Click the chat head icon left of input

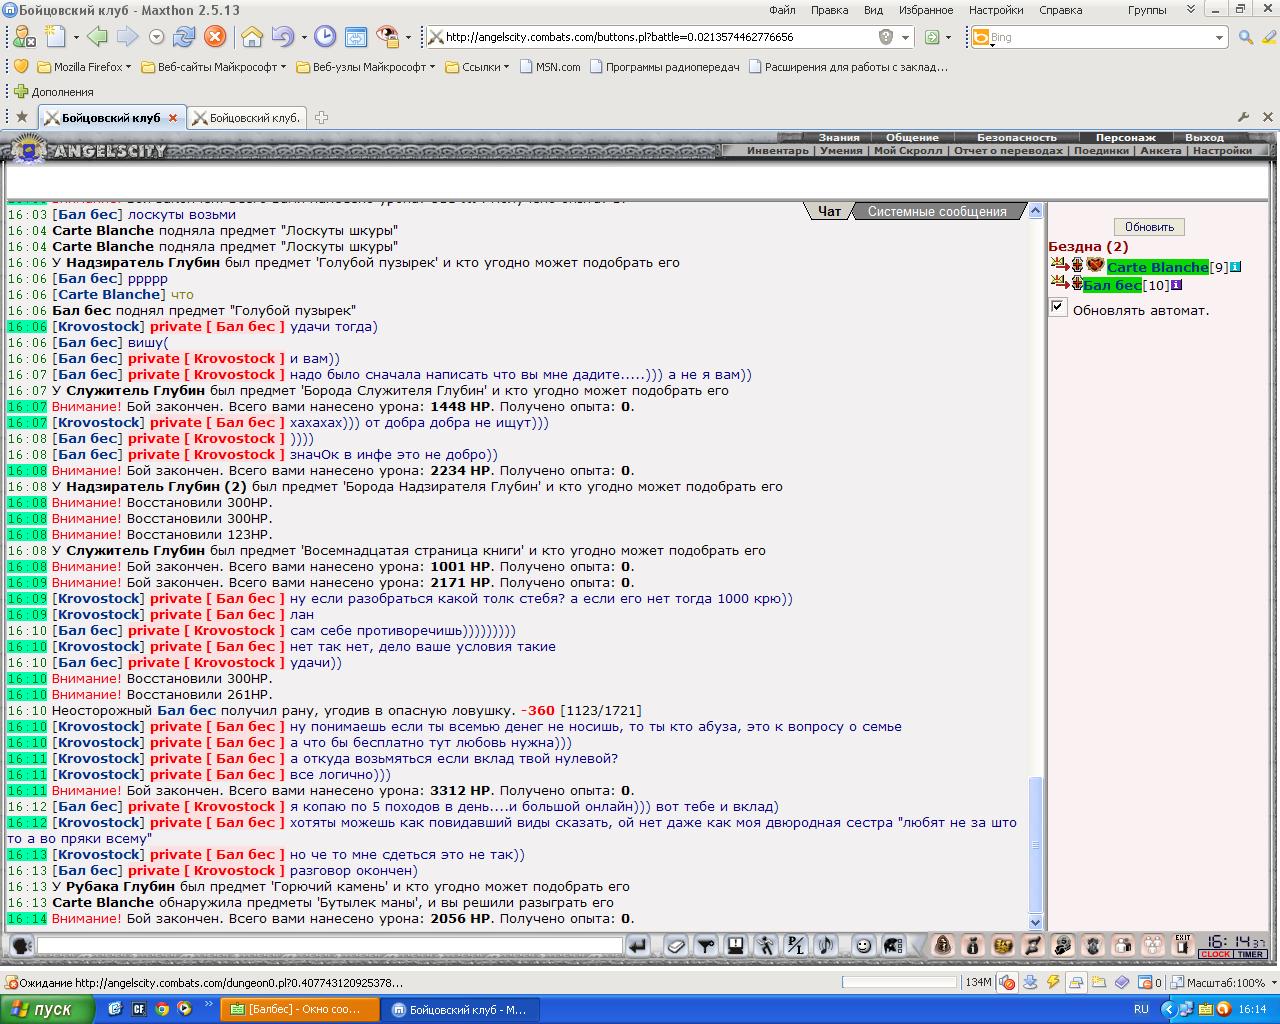(21, 945)
